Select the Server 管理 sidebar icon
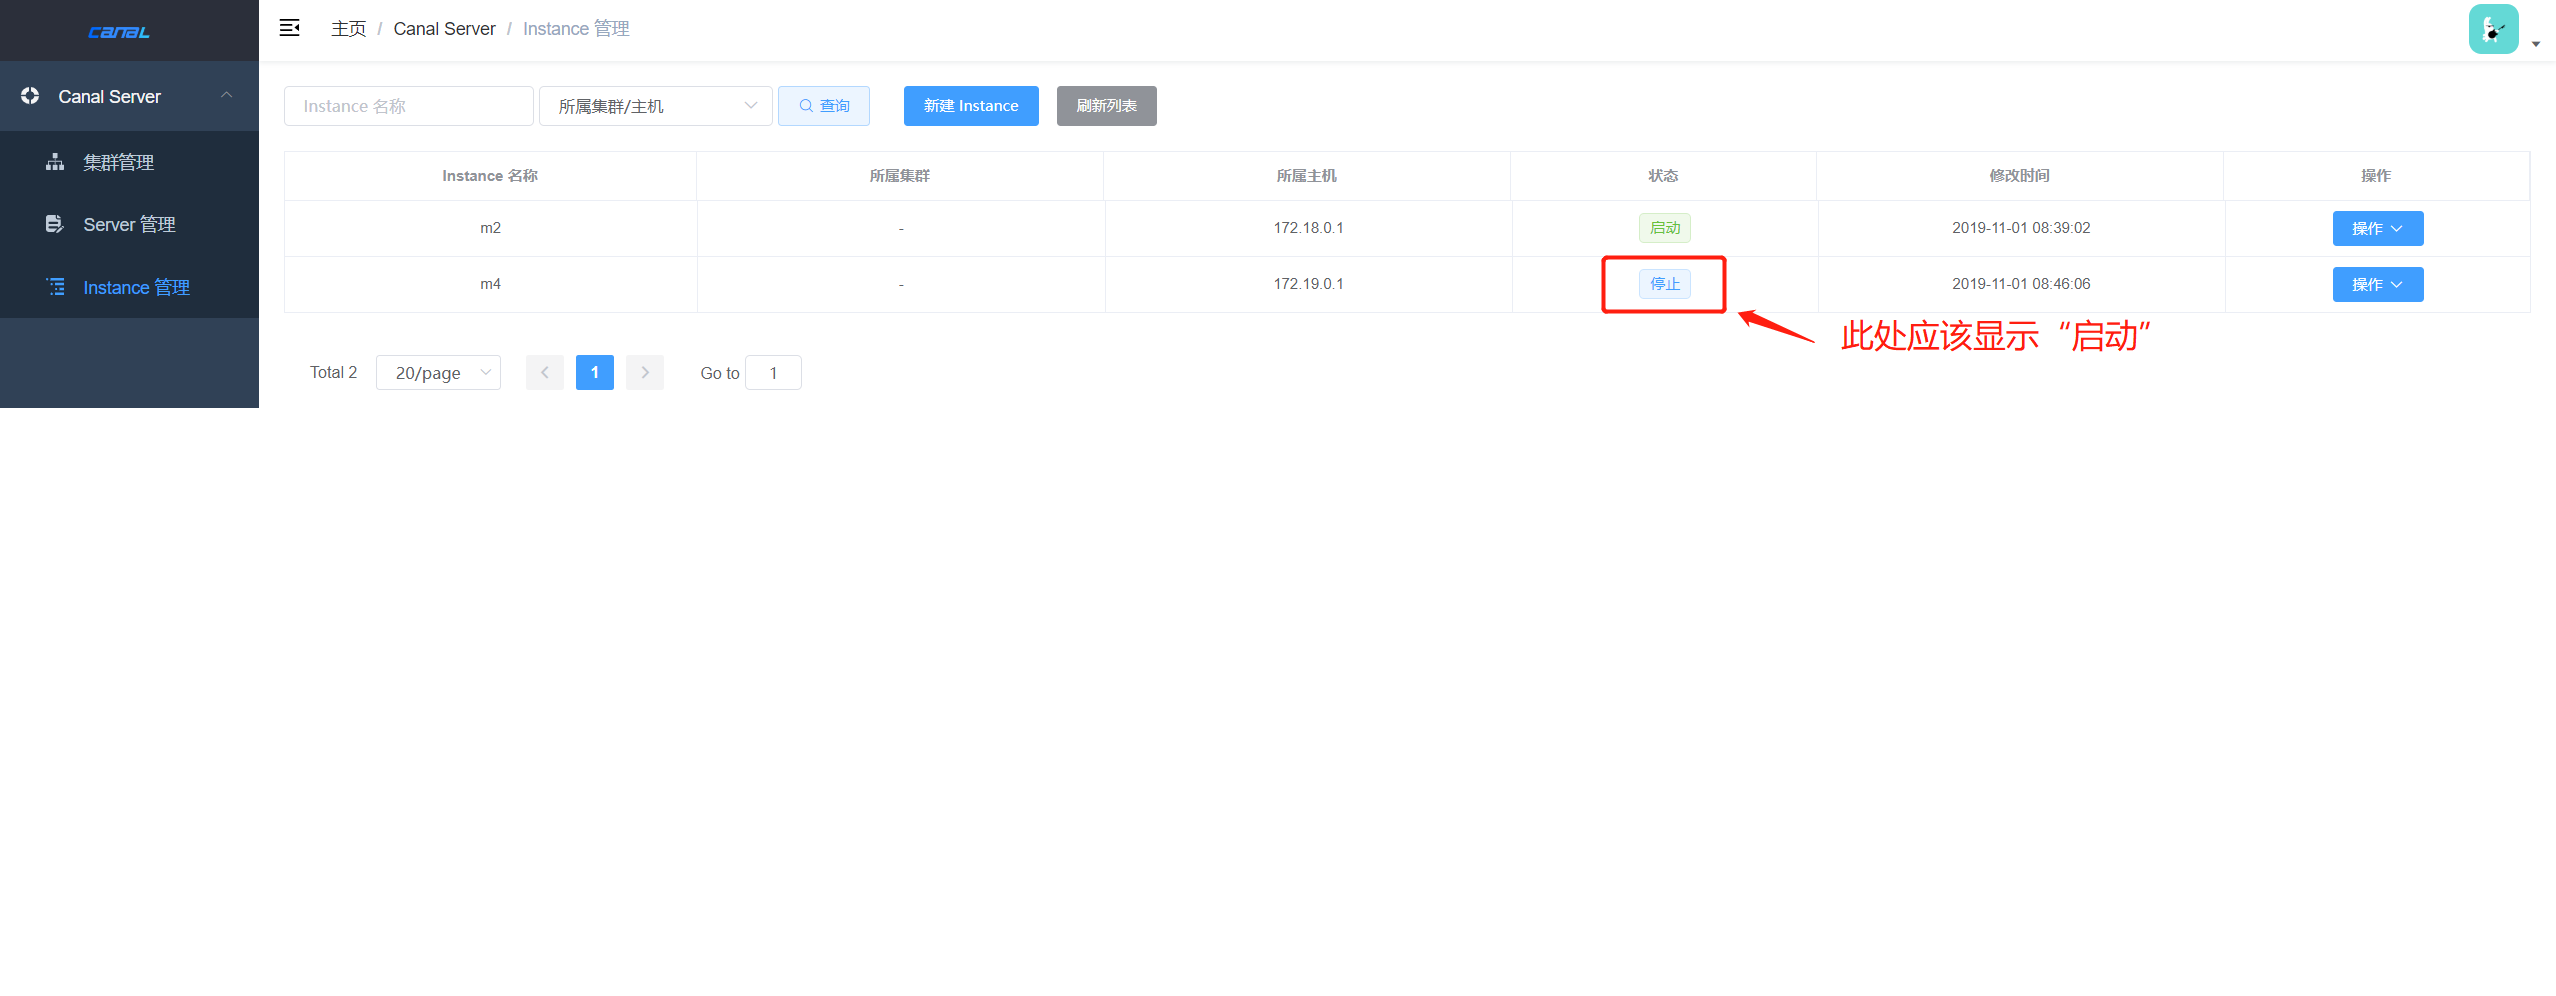This screenshot has width=2556, height=996. [x=55, y=224]
